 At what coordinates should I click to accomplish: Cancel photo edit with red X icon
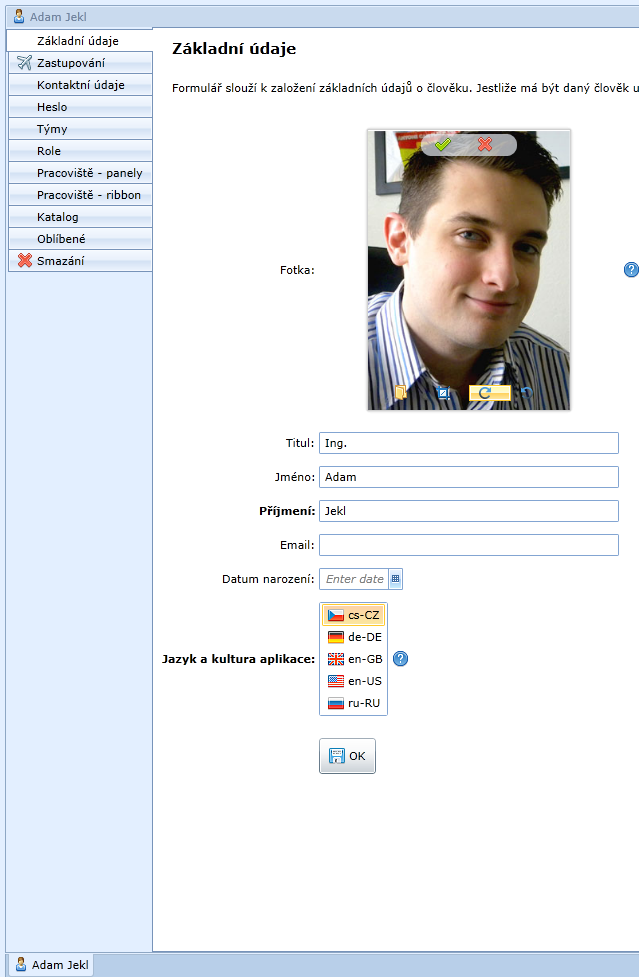coord(485,145)
